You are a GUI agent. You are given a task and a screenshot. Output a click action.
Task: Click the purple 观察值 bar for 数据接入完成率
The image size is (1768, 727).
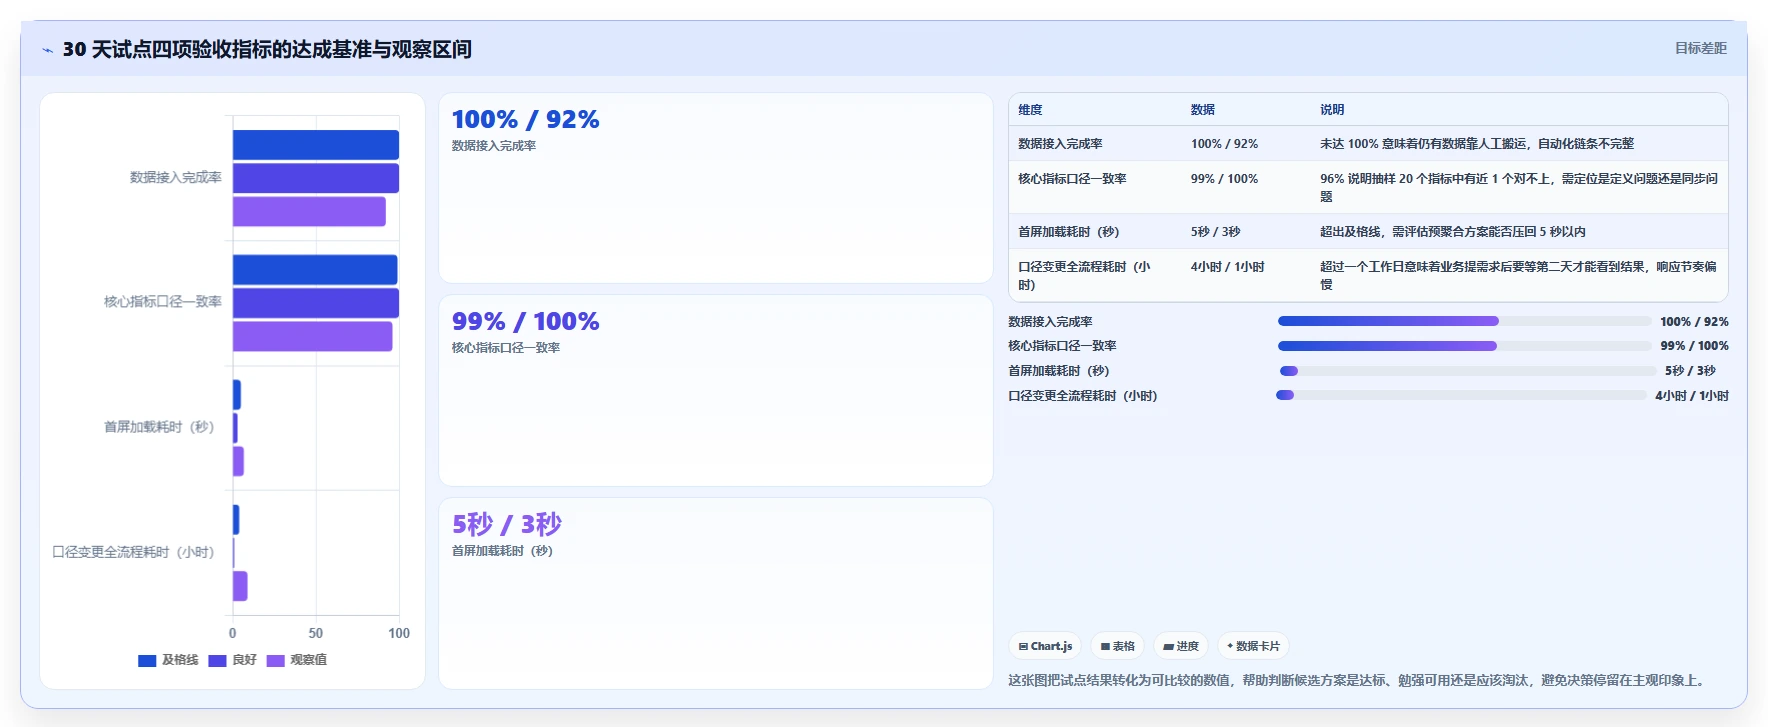pyautogui.click(x=309, y=211)
